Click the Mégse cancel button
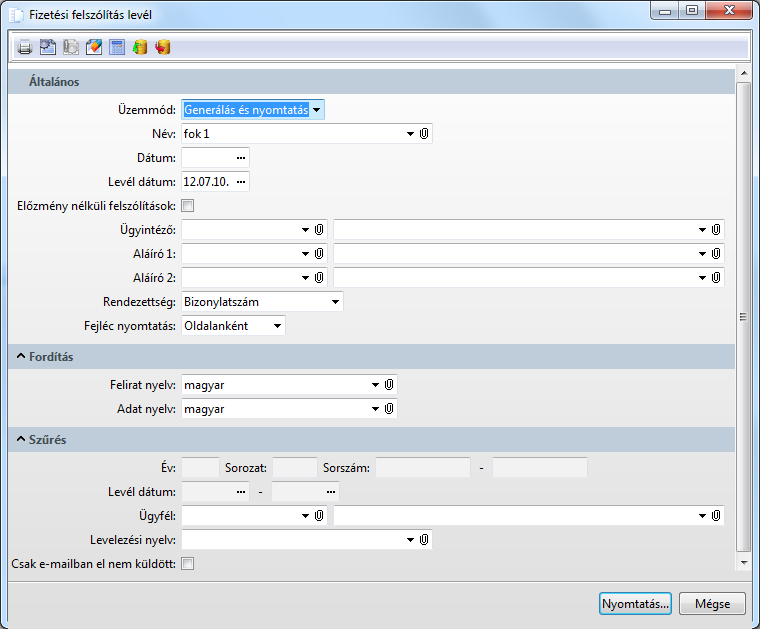The image size is (760, 629). tap(712, 604)
